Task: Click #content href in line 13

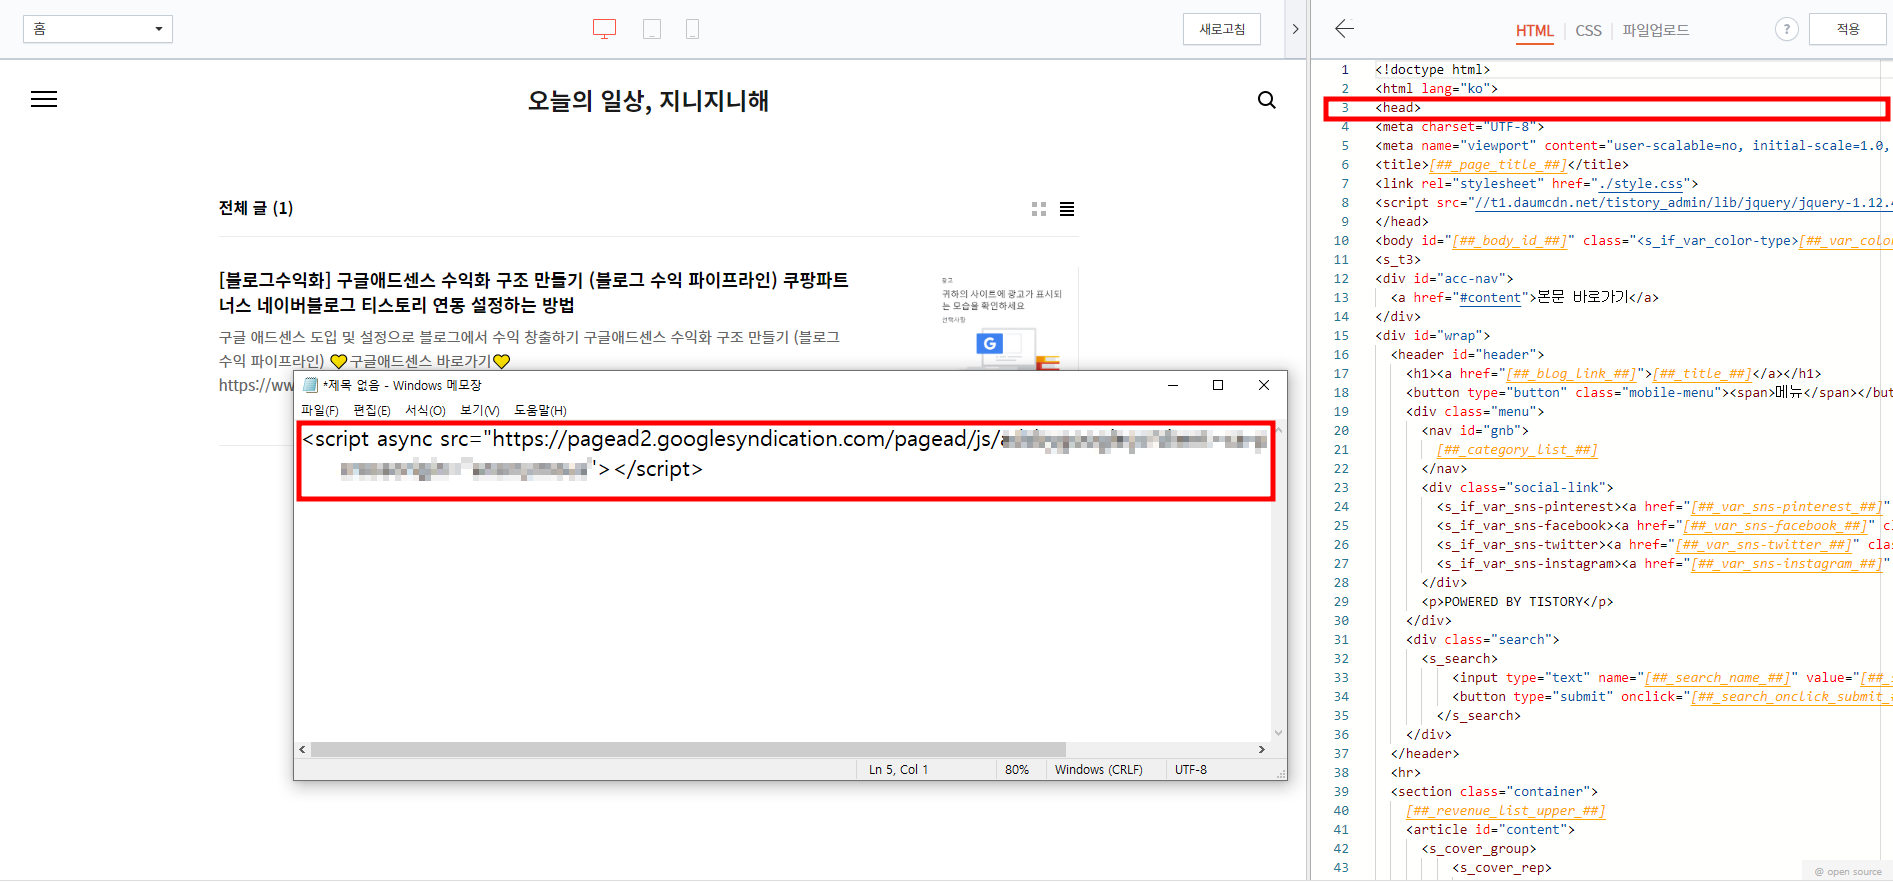Action: pos(1490,298)
